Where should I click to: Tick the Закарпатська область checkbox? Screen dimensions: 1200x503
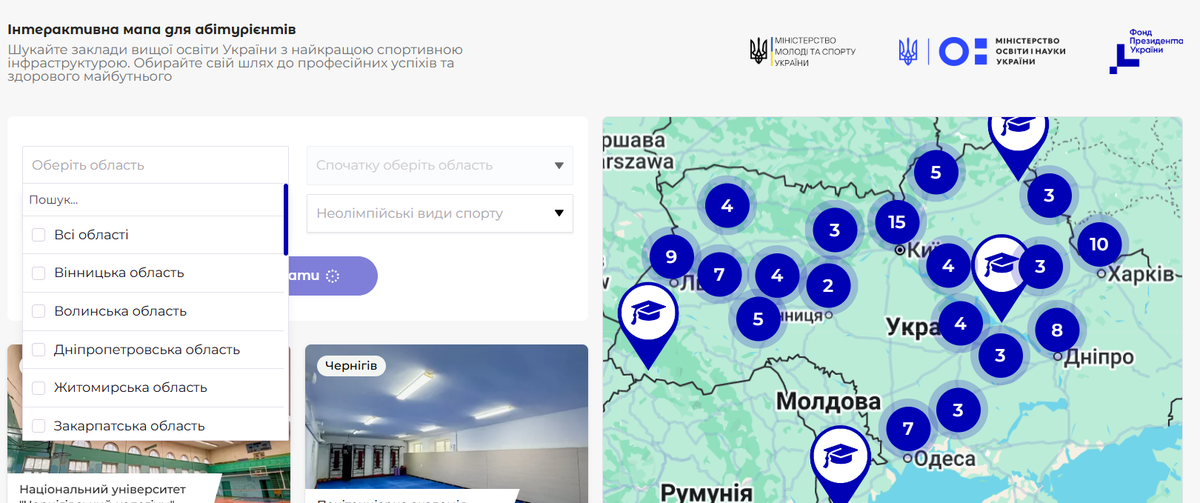point(39,426)
